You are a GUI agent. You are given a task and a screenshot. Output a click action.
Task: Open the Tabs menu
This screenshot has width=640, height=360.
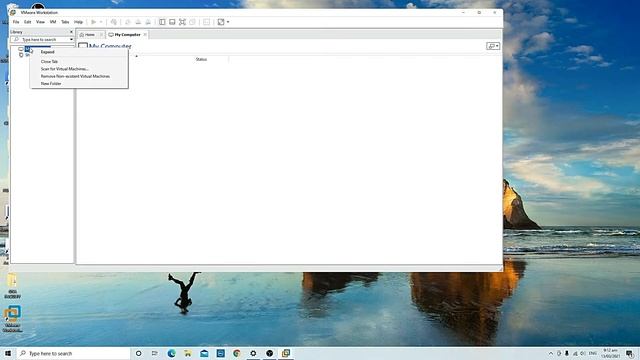click(x=65, y=22)
